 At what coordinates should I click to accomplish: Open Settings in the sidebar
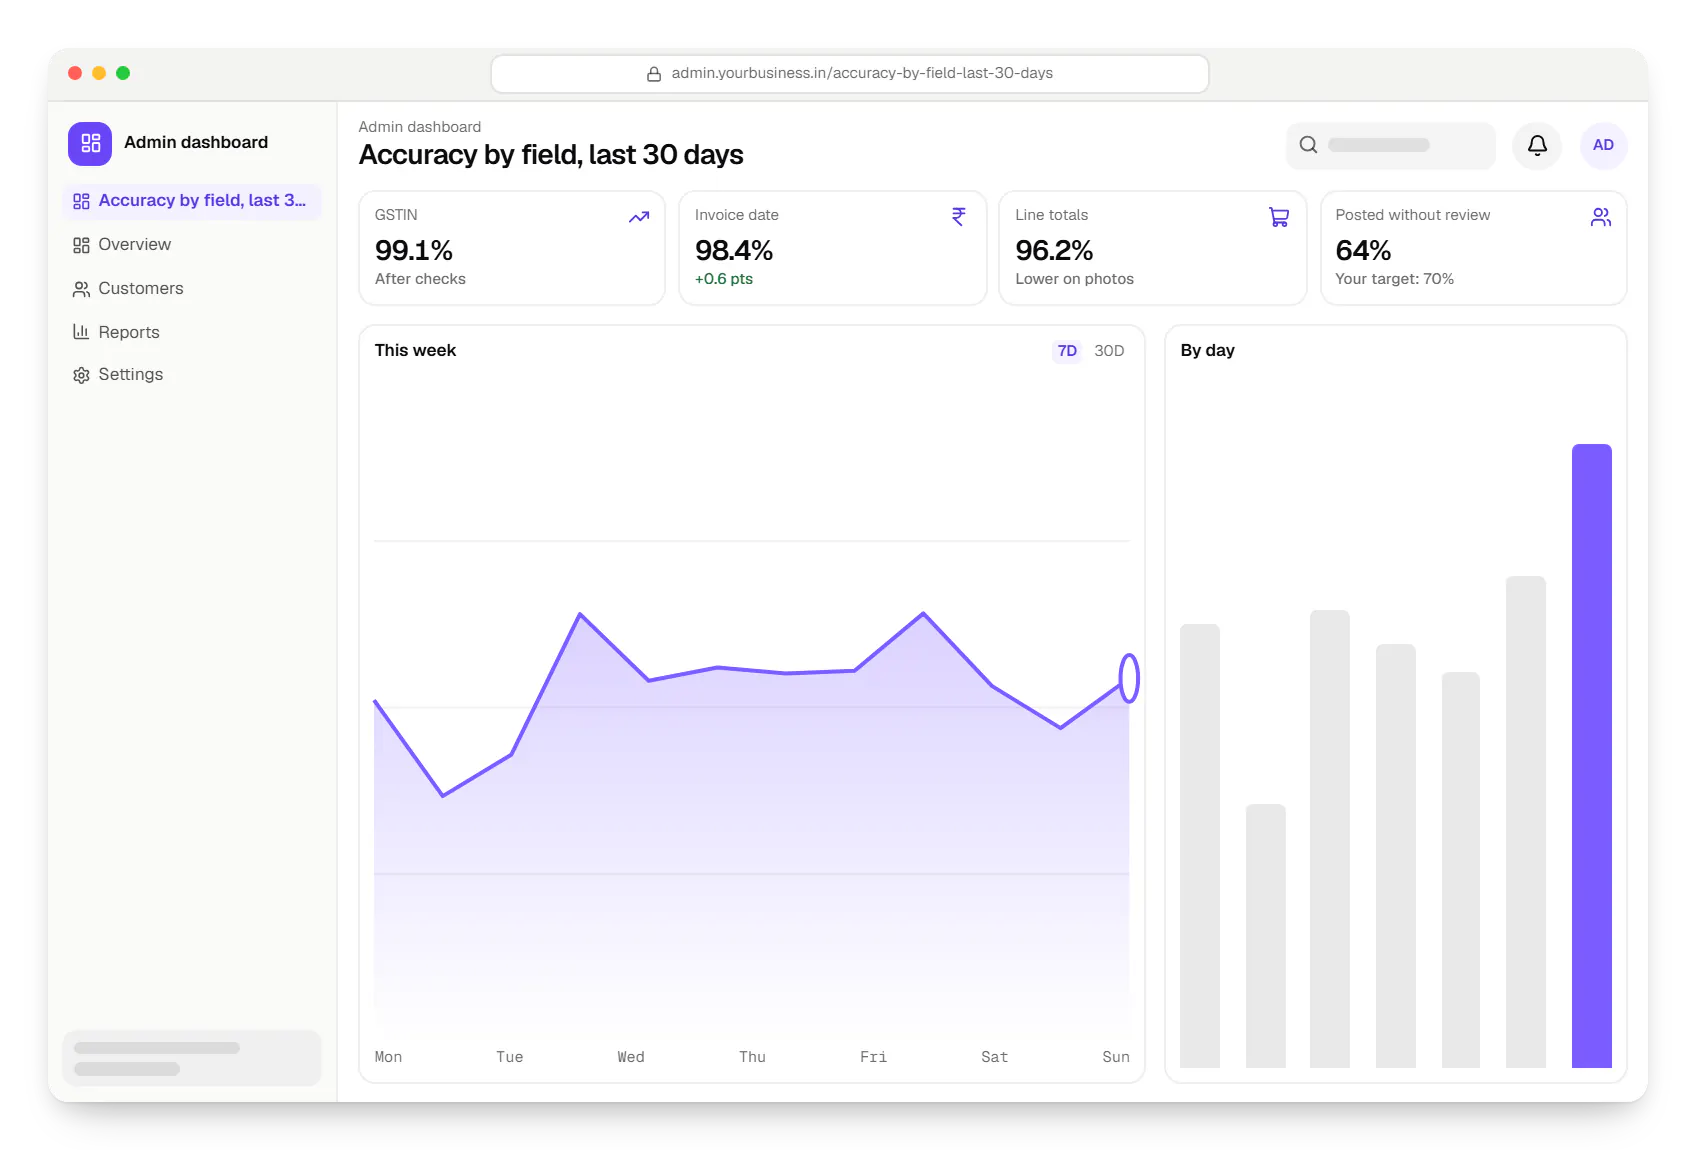[x=192, y=375]
